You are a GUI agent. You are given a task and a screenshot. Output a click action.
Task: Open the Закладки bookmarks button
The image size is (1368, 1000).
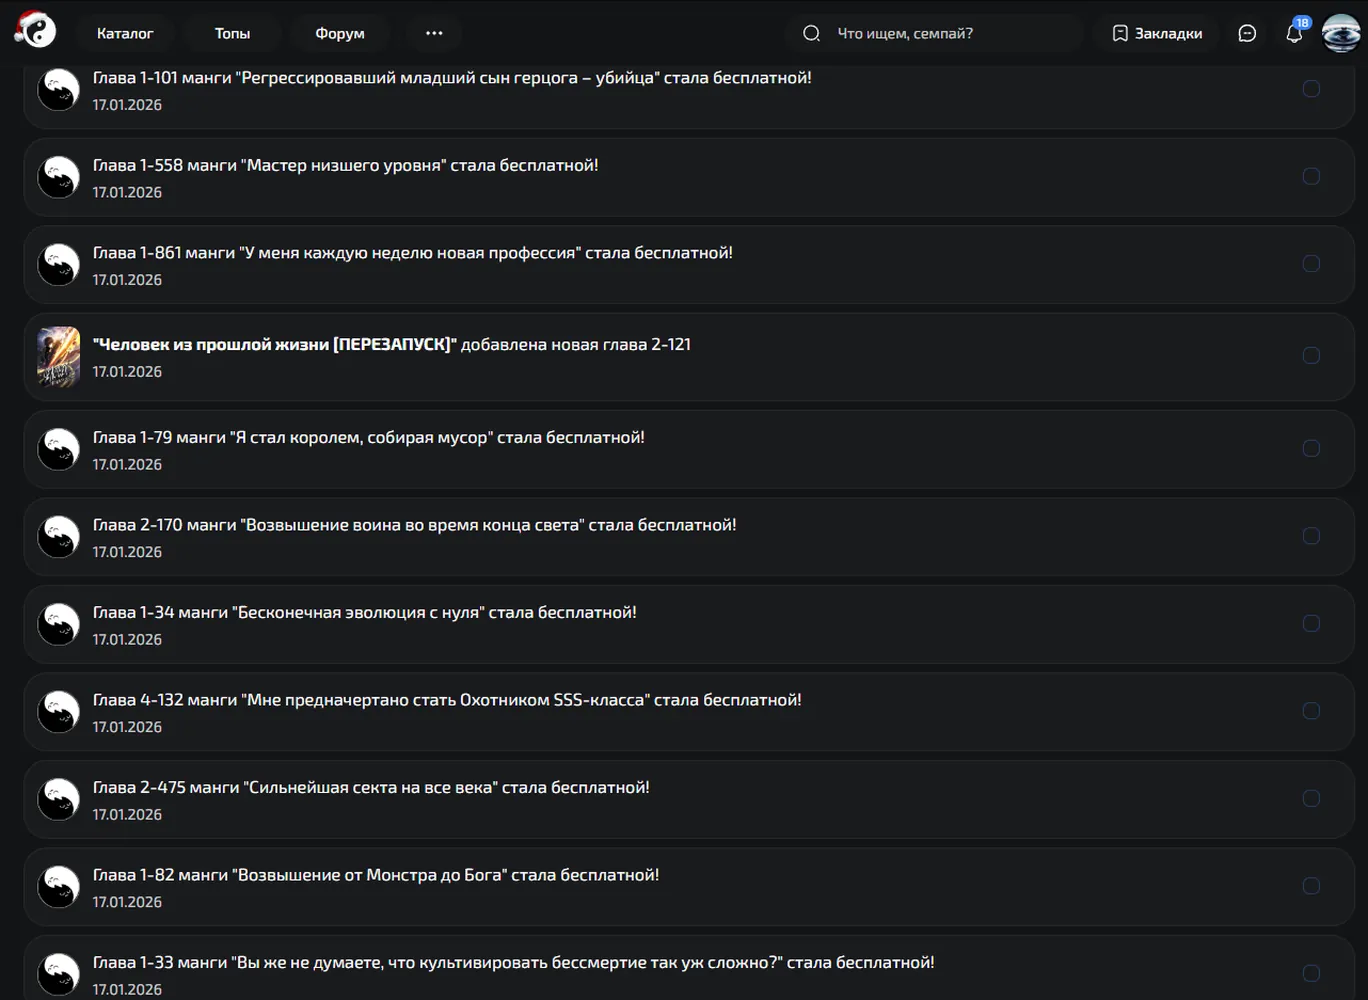(1156, 33)
